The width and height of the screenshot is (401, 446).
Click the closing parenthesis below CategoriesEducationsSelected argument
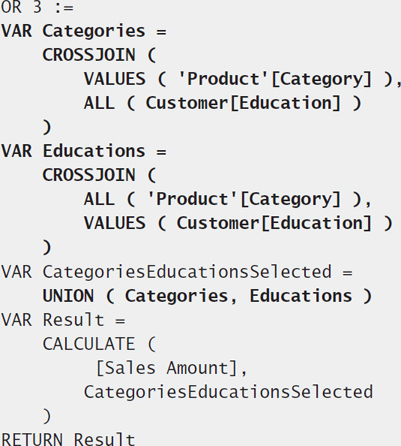click(47, 416)
